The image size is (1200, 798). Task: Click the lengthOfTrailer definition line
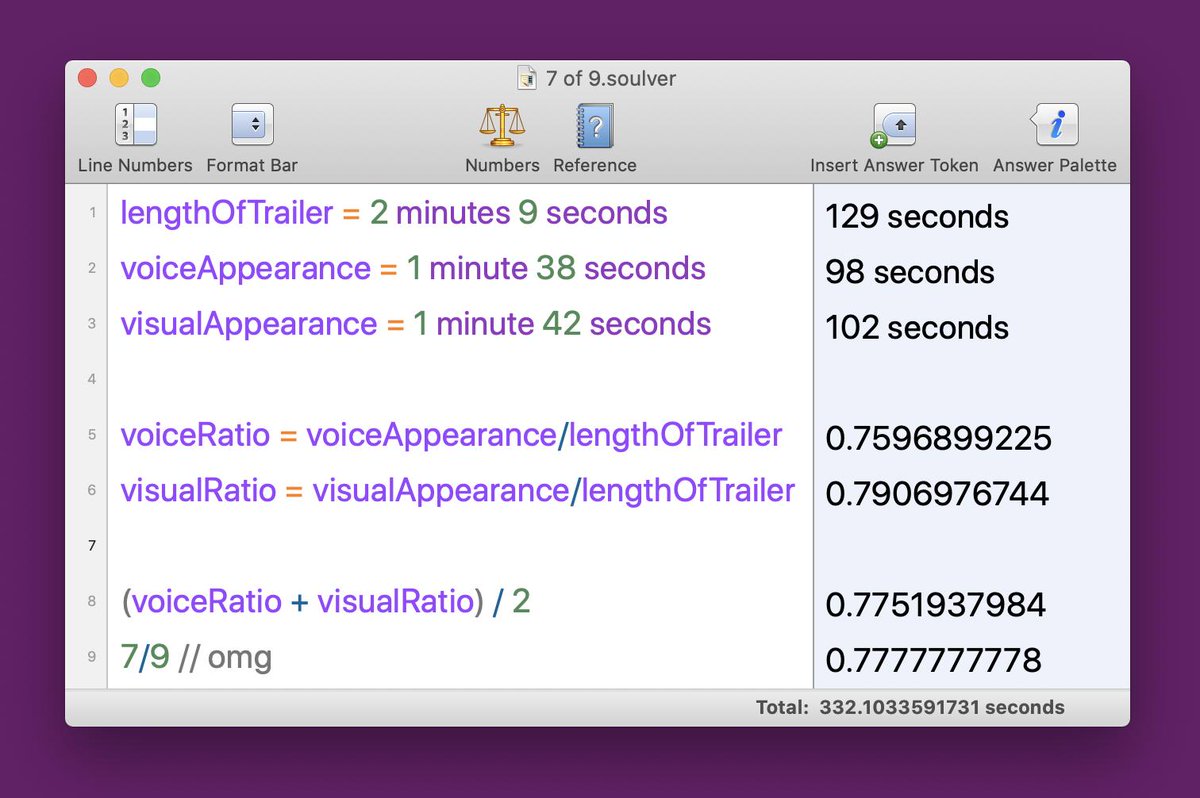pos(394,213)
